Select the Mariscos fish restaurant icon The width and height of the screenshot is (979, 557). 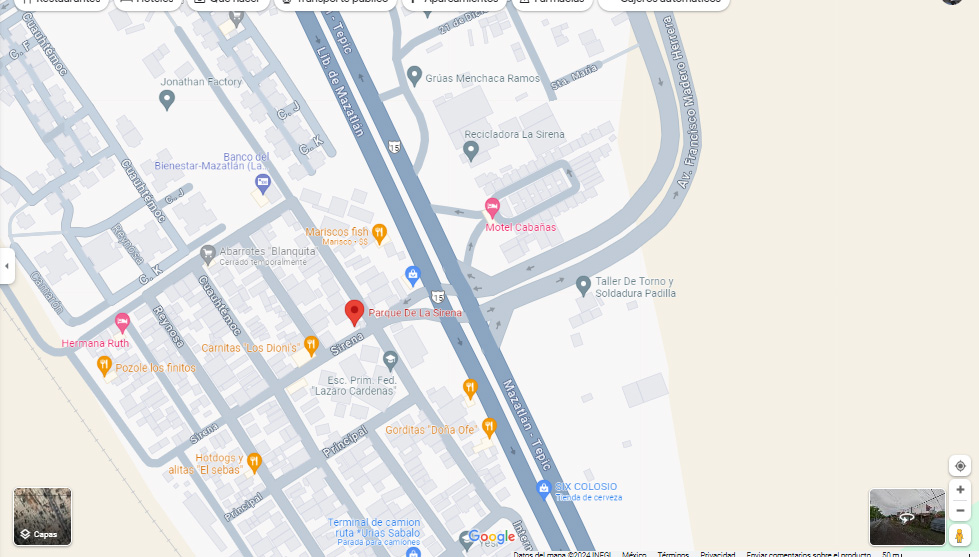coord(379,234)
